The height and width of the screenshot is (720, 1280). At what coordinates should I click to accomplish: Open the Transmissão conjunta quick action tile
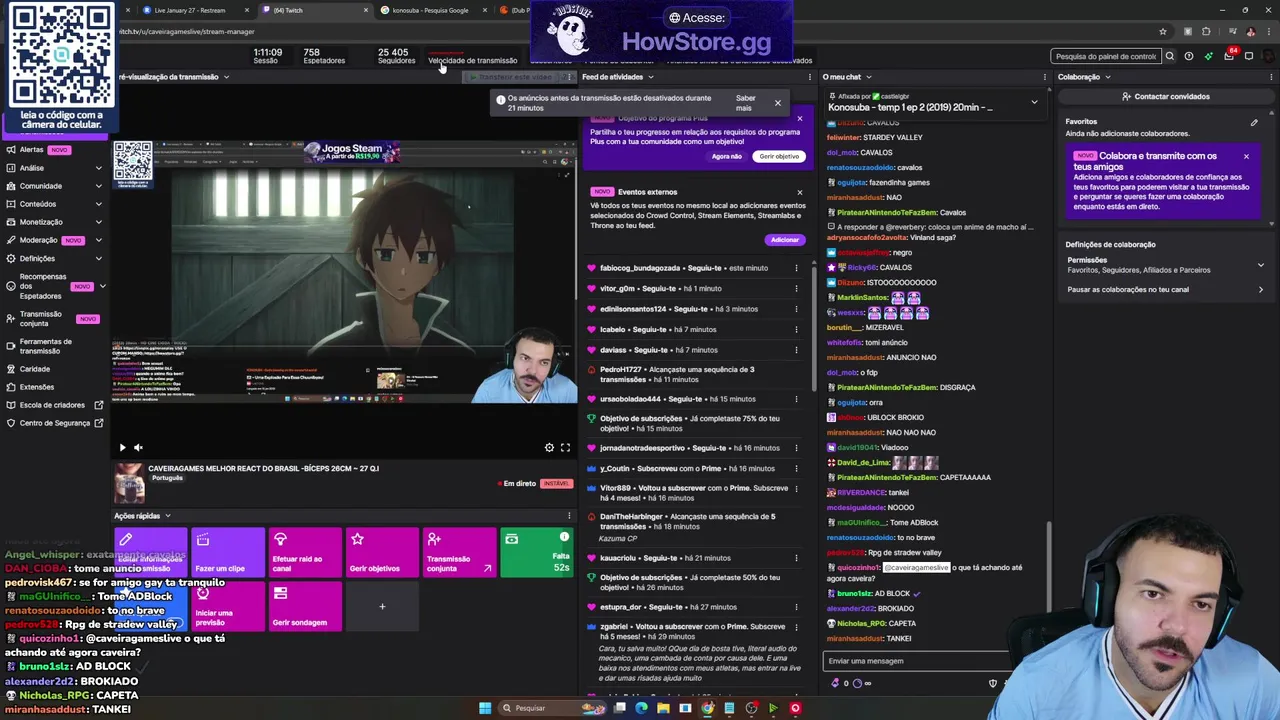pos(459,552)
